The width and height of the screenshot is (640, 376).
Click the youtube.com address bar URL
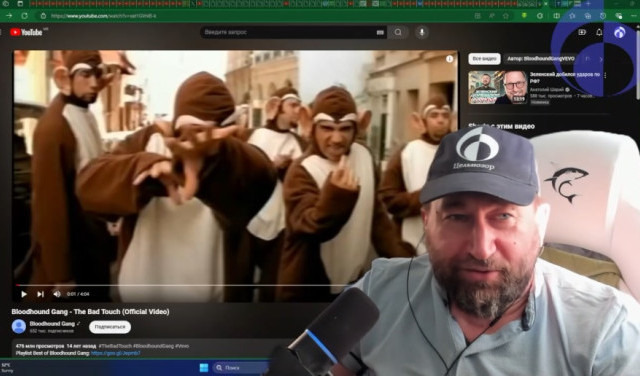(104, 16)
